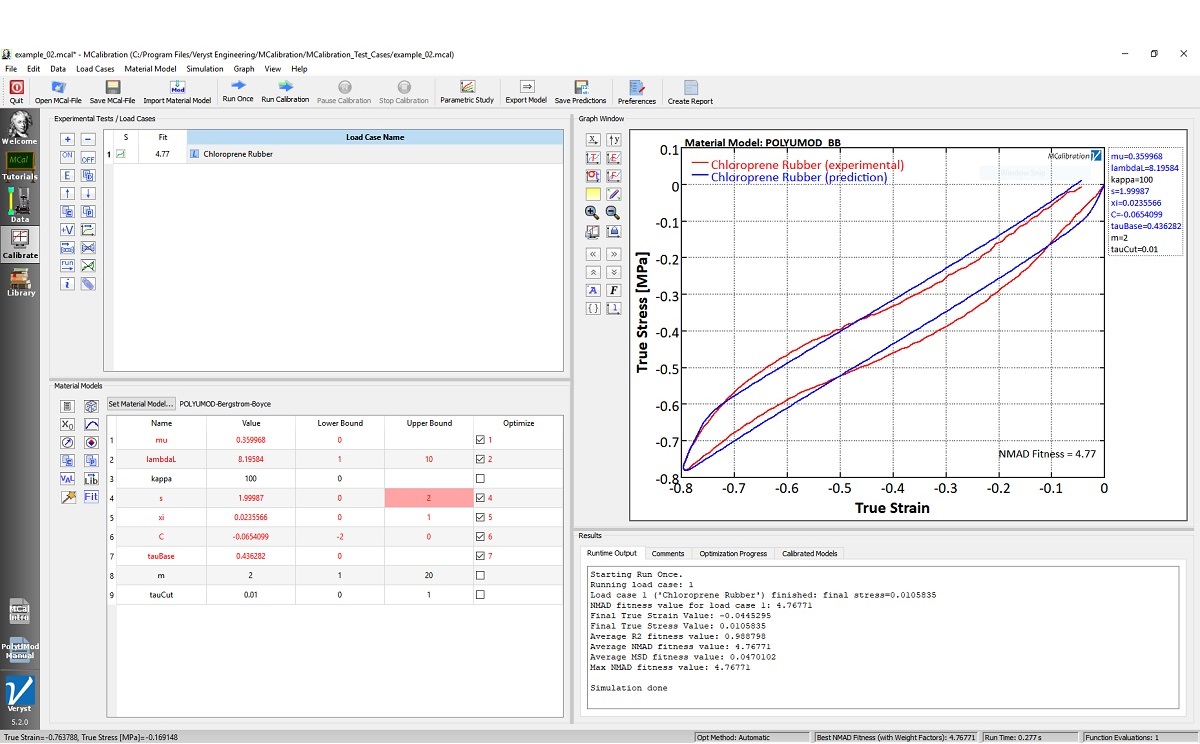Zoom out on the graph with magnifier minus

[x=613, y=212]
